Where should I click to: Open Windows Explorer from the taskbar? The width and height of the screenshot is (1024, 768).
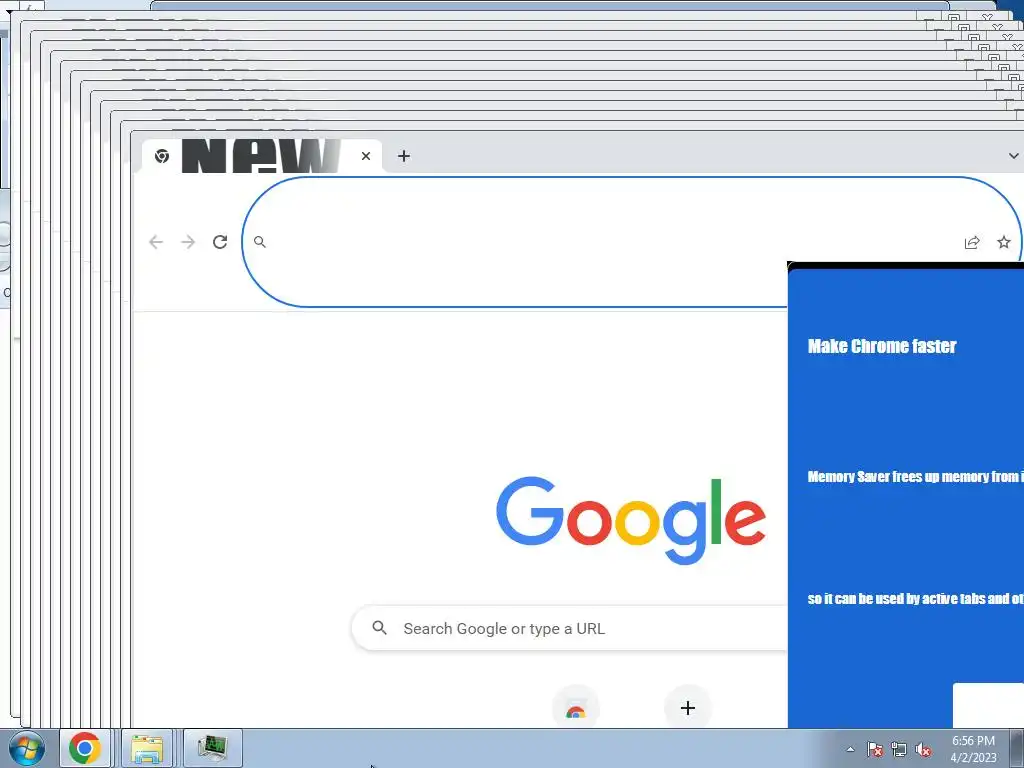[147, 748]
